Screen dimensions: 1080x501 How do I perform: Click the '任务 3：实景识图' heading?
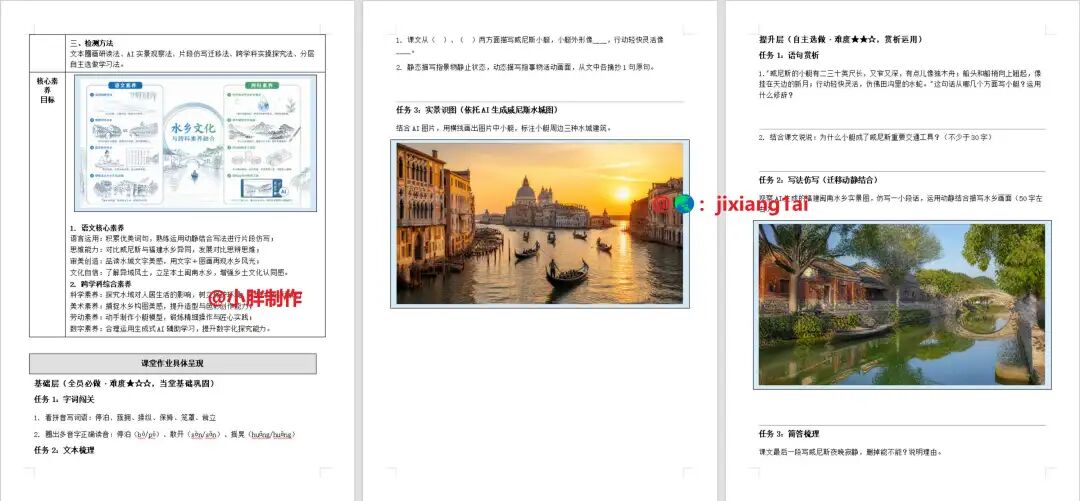[x=477, y=110]
